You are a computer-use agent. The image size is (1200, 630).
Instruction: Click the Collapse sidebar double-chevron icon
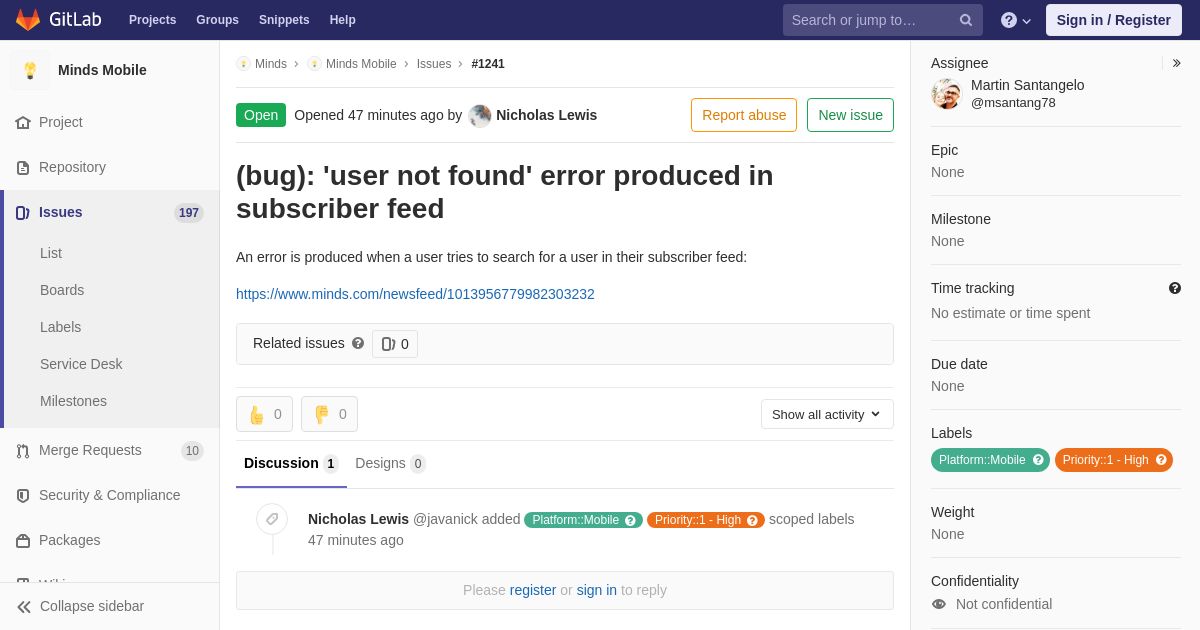pos(24,606)
